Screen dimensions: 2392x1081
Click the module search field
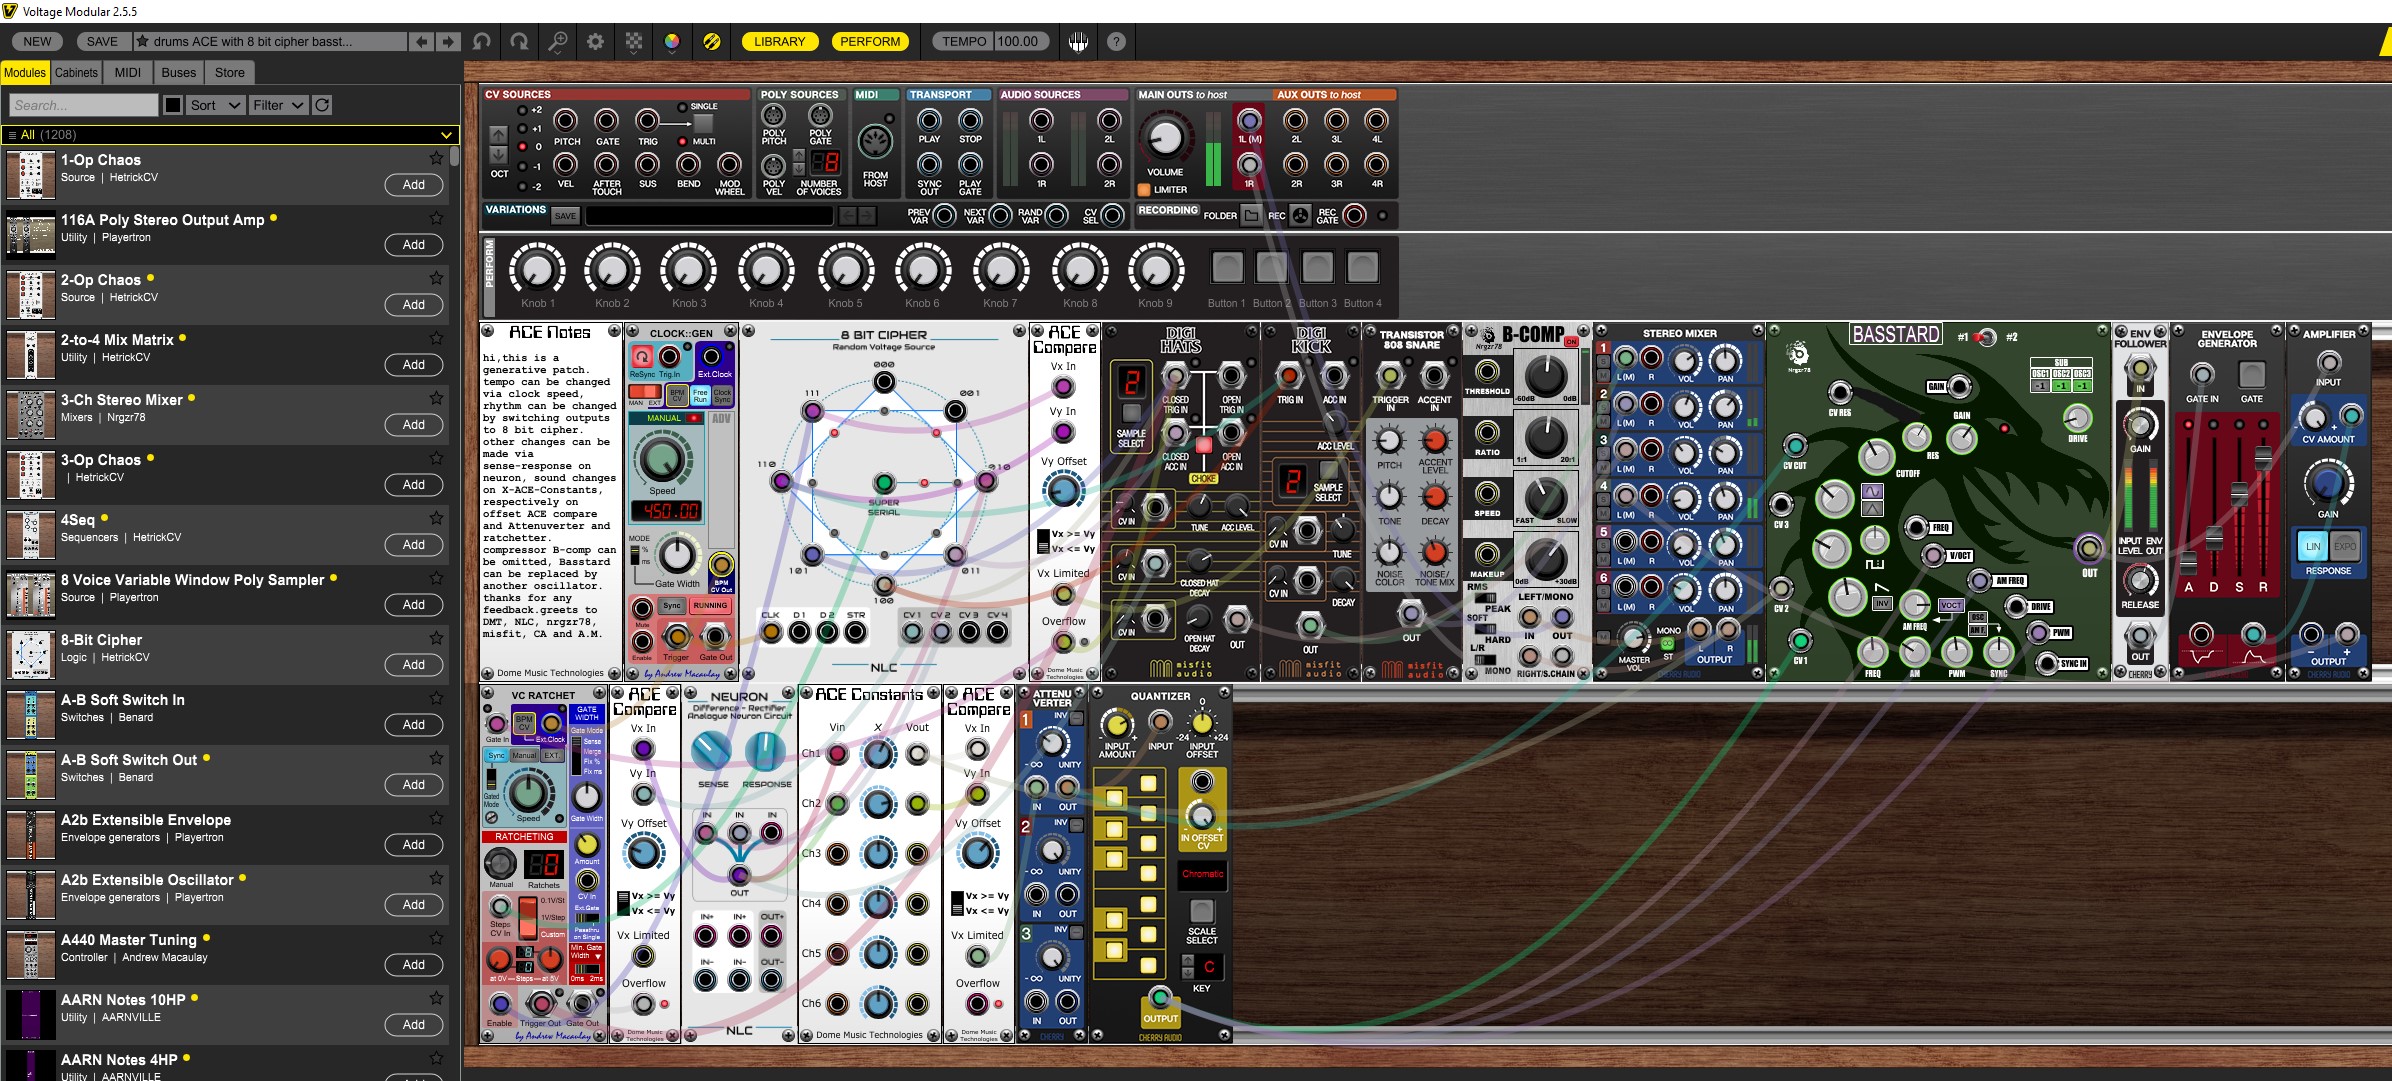84,105
